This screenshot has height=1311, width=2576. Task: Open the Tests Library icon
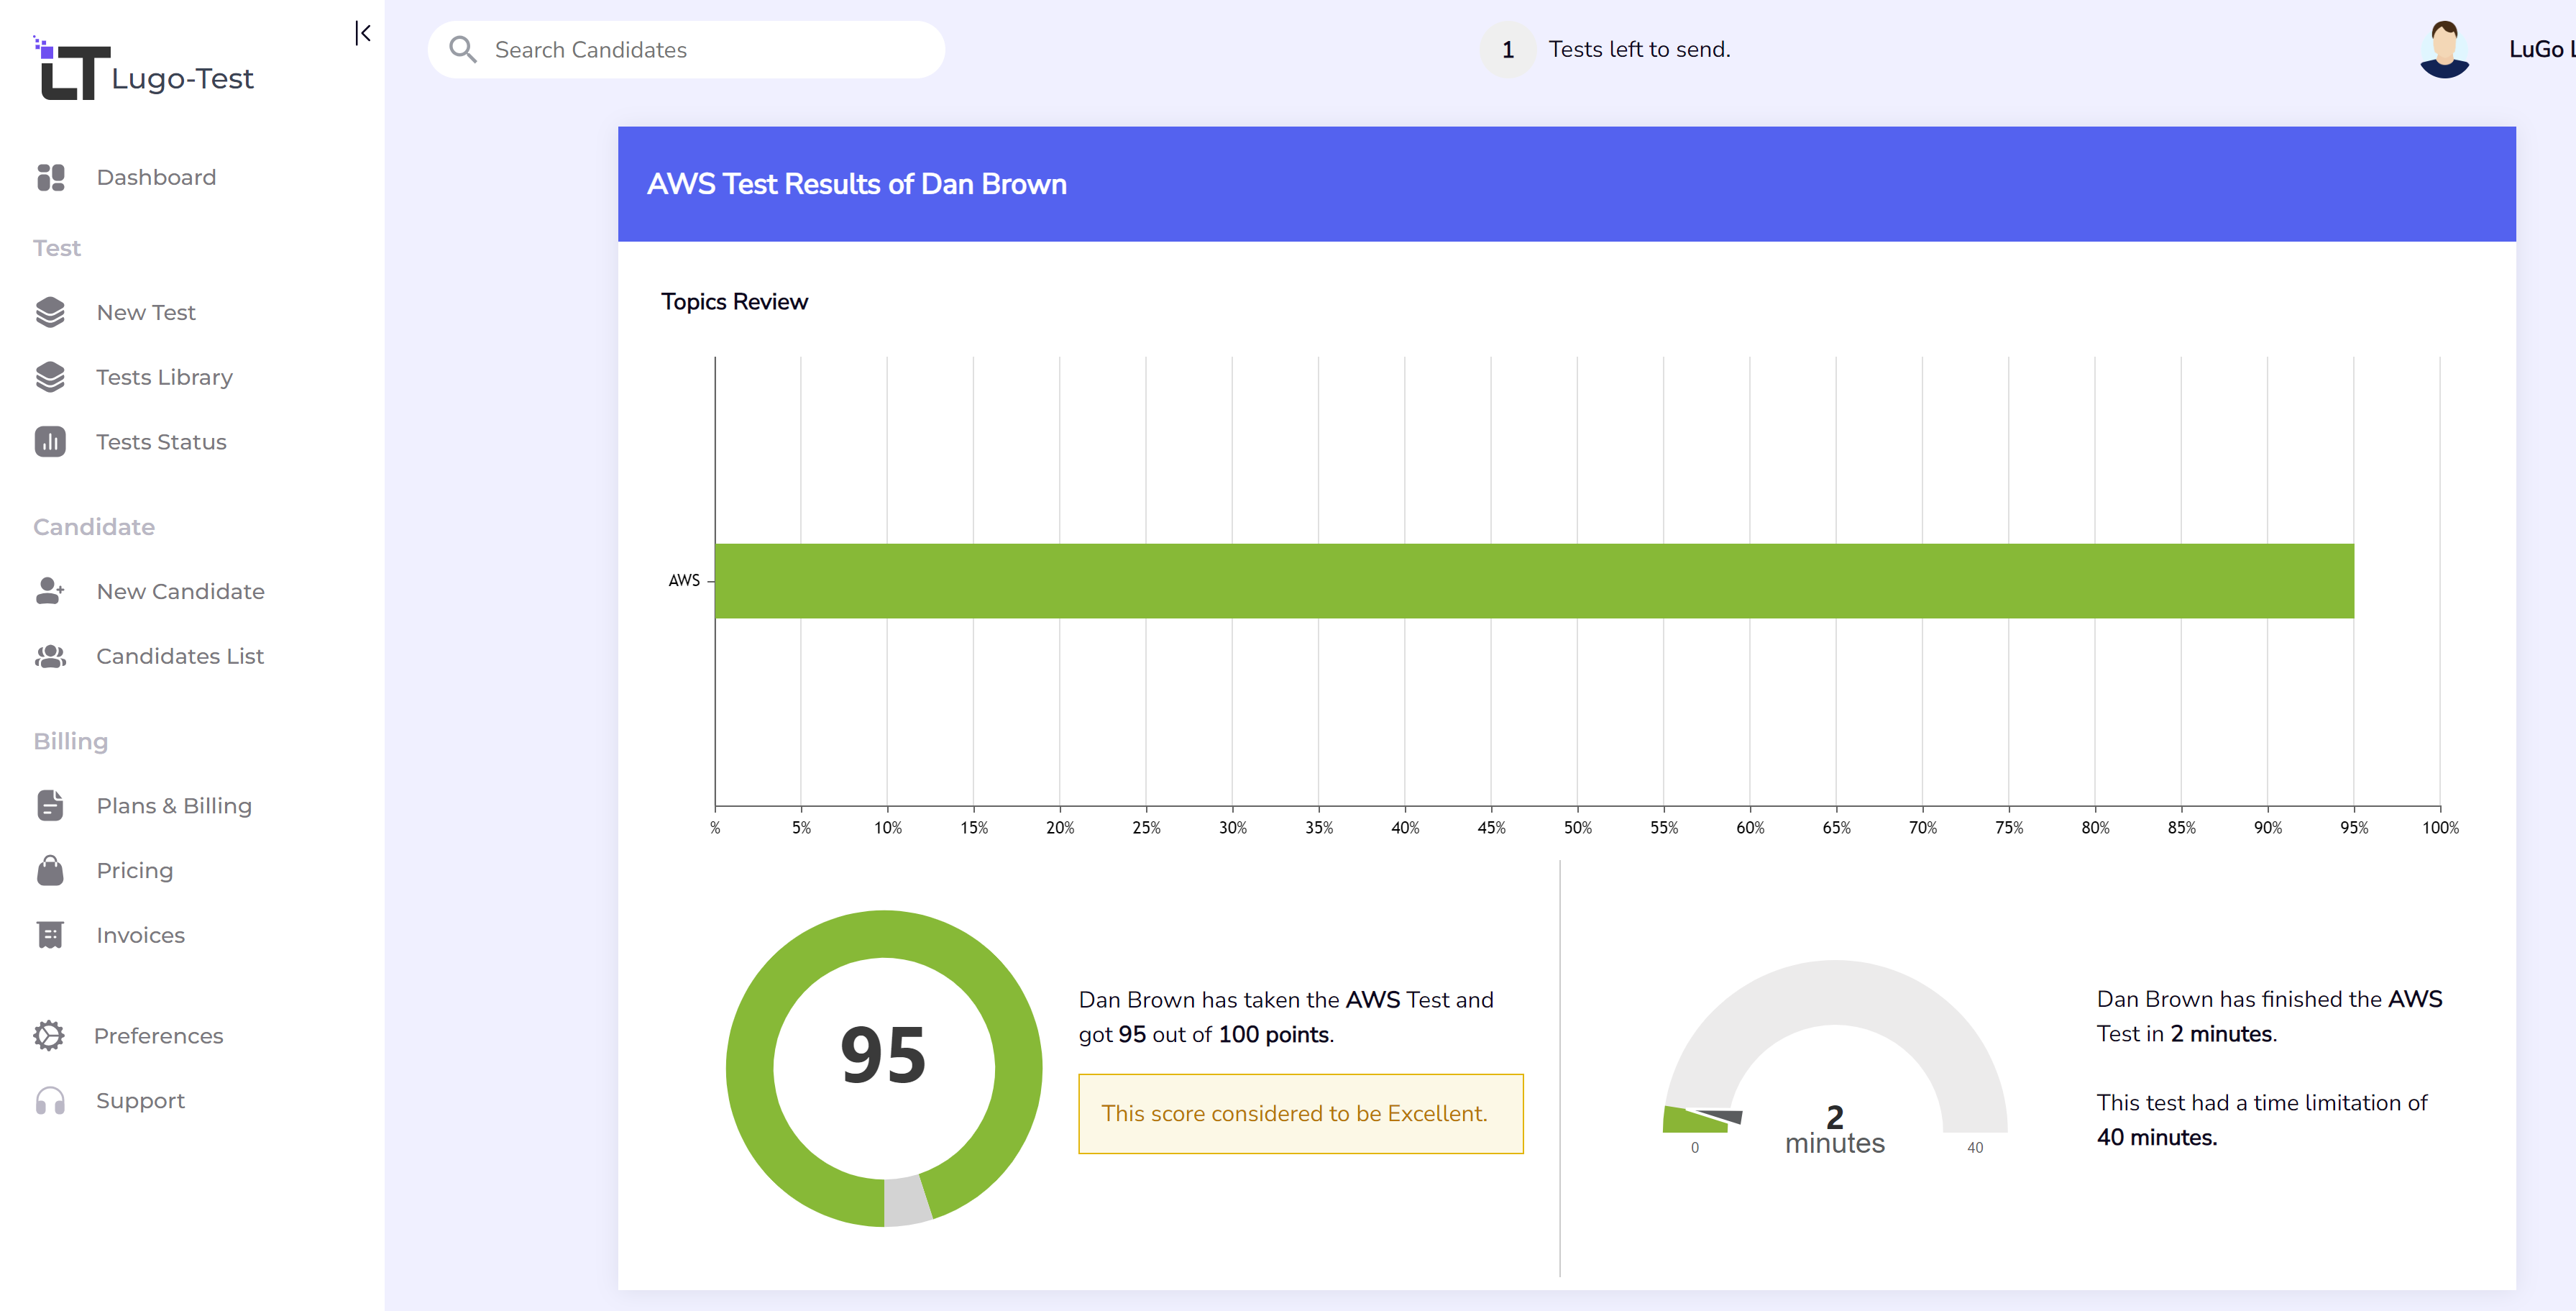(51, 377)
